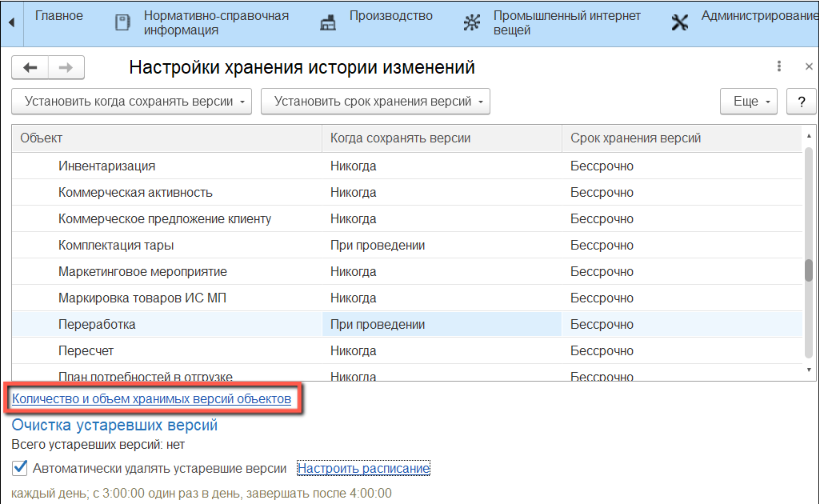The image size is (819, 504).
Task: Click the Нормативно-справочная информация icon
Action: (122, 22)
